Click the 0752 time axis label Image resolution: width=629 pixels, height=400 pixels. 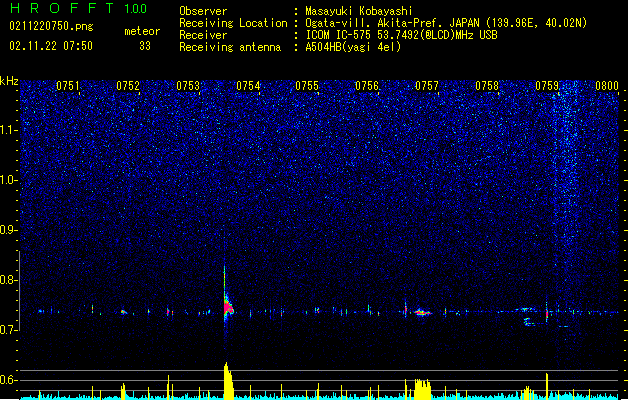[x=128, y=86]
